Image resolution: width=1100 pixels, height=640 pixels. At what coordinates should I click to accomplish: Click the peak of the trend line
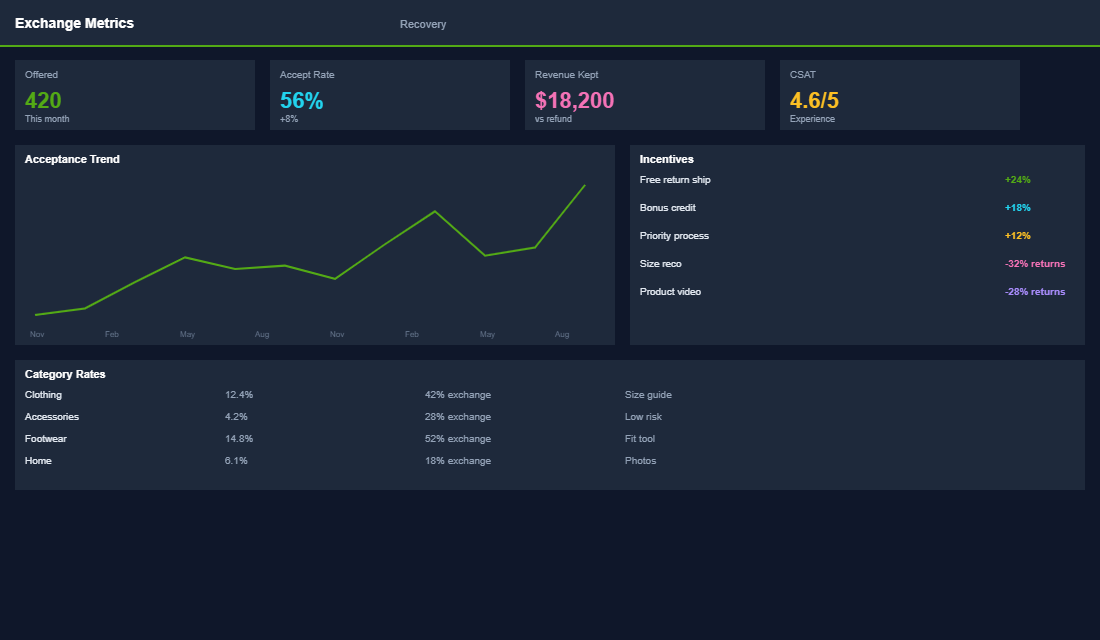tap(583, 185)
